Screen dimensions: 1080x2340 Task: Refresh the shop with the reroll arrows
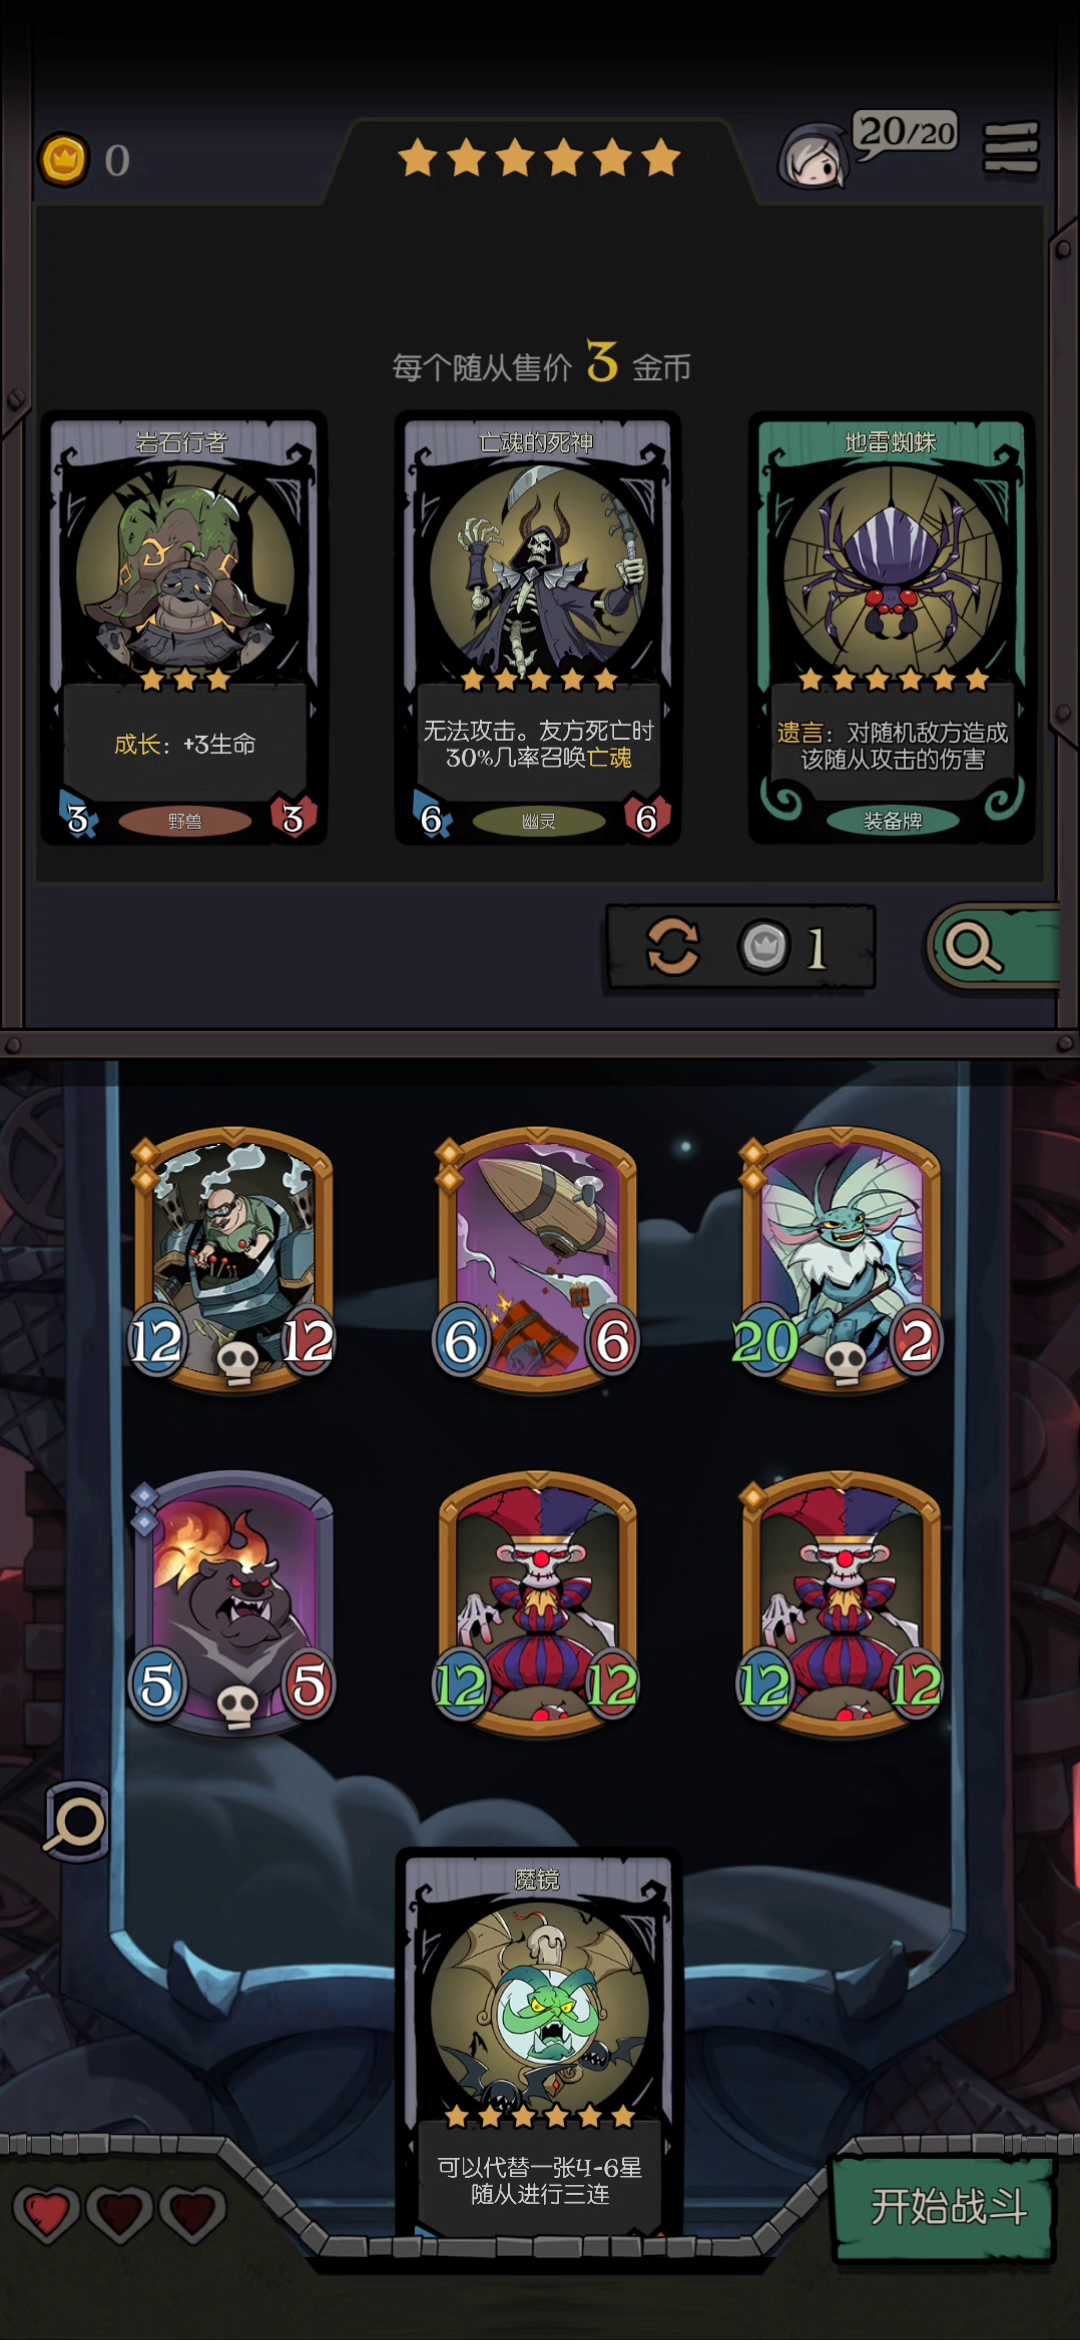[x=673, y=946]
